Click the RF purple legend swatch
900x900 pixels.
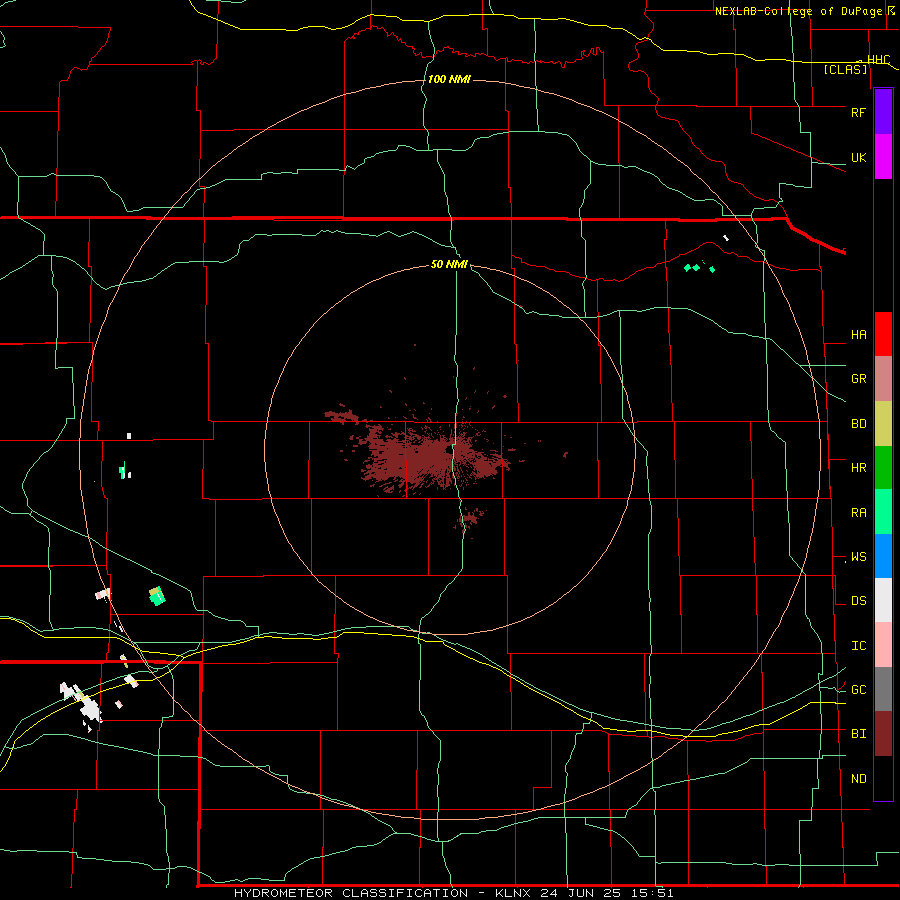pos(883,112)
